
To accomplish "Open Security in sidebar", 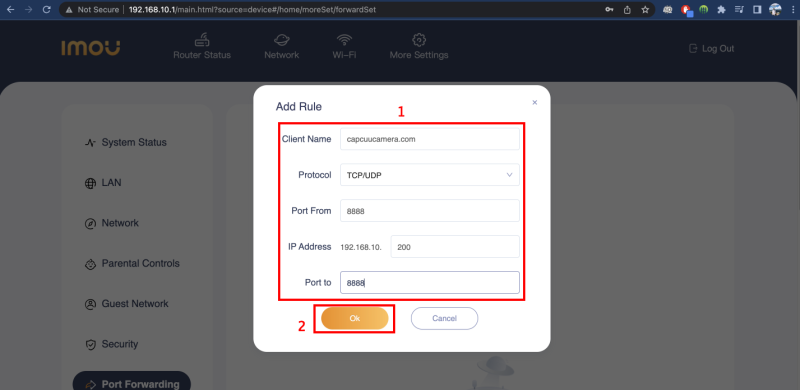I will click(x=111, y=344).
